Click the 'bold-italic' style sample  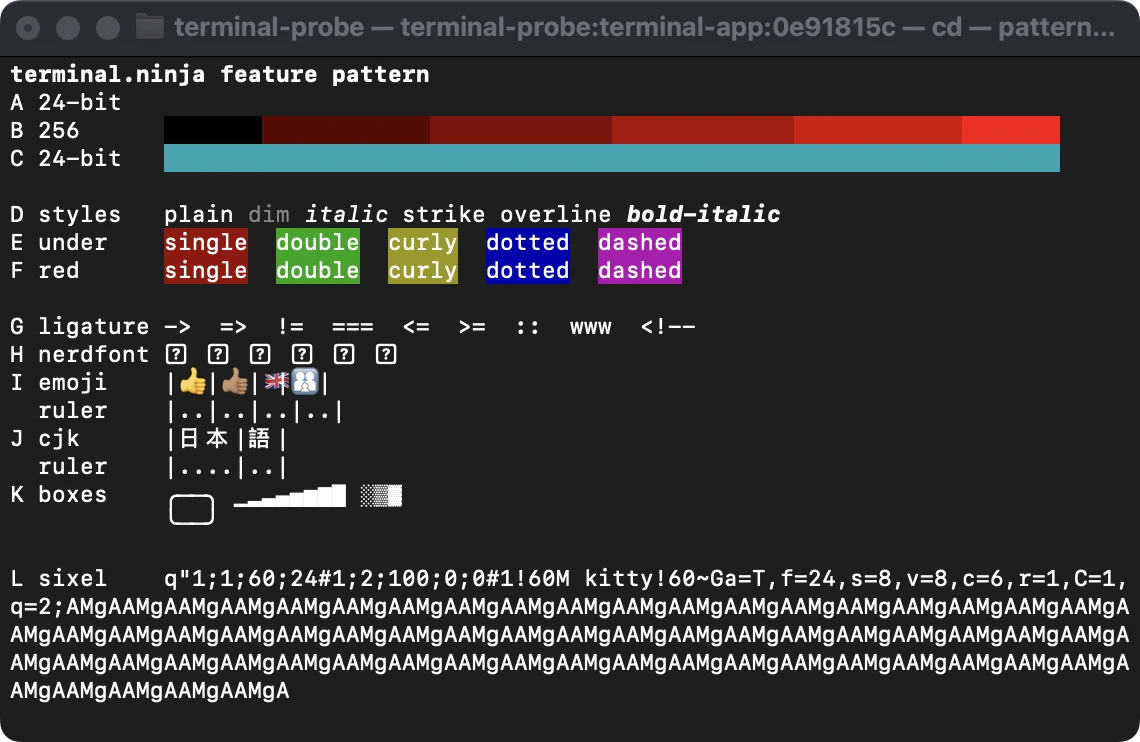pyautogui.click(x=703, y=214)
